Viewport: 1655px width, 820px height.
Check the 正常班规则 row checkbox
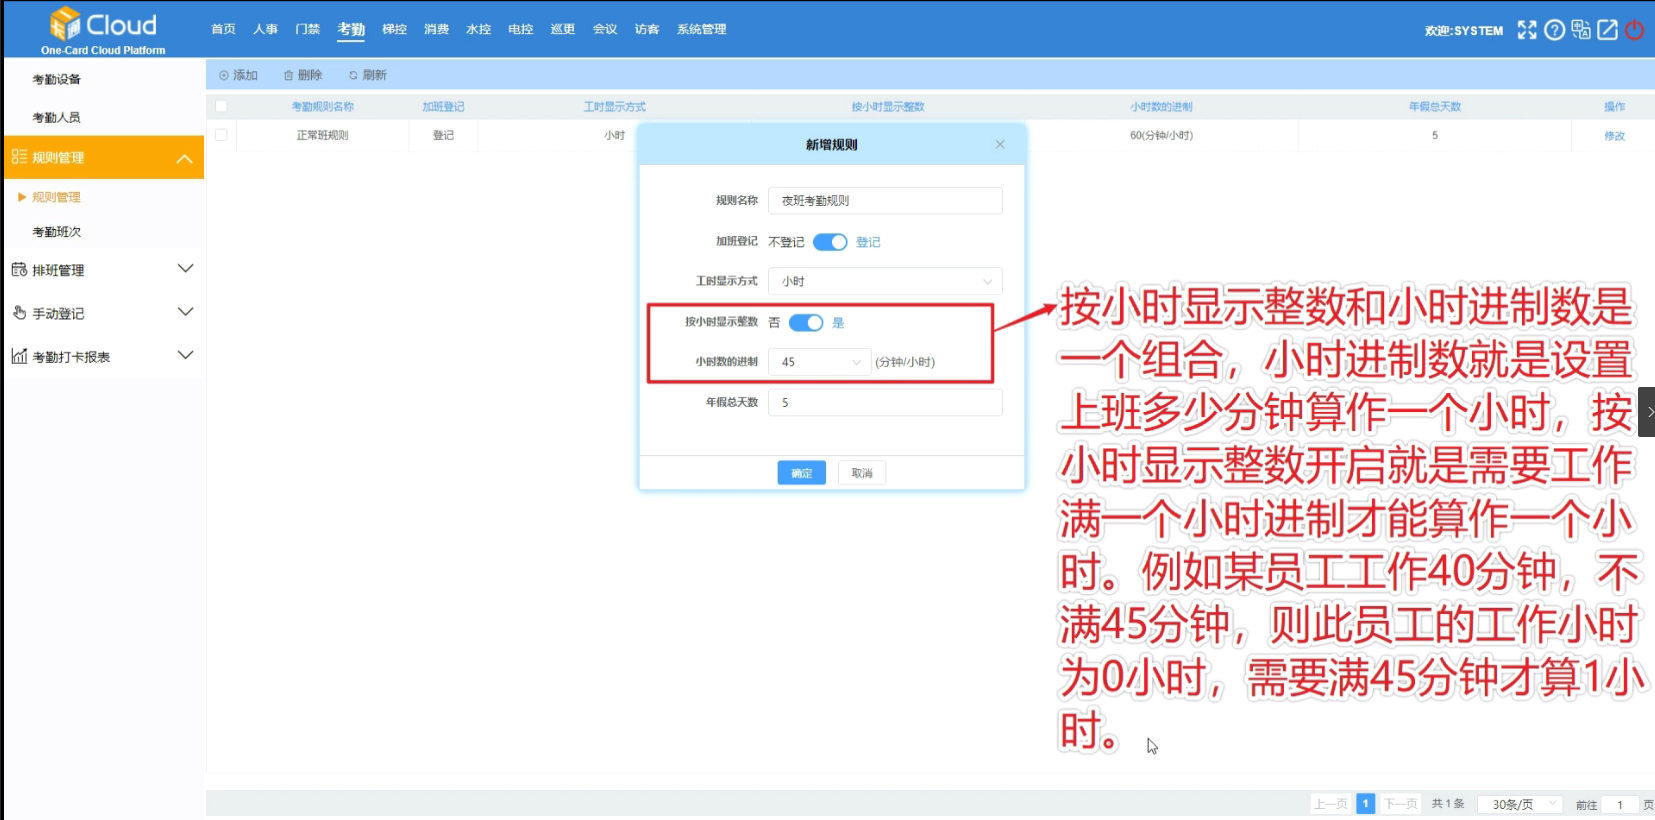221,135
